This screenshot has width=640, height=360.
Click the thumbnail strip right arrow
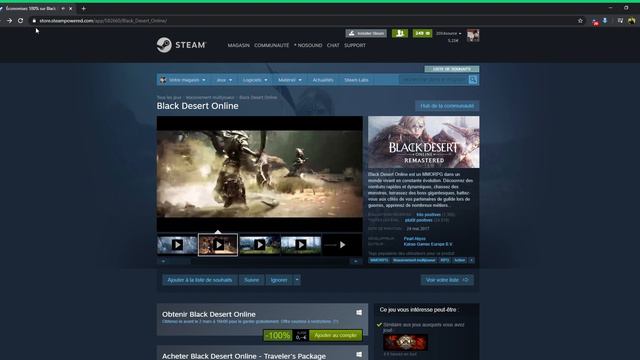tap(356, 261)
